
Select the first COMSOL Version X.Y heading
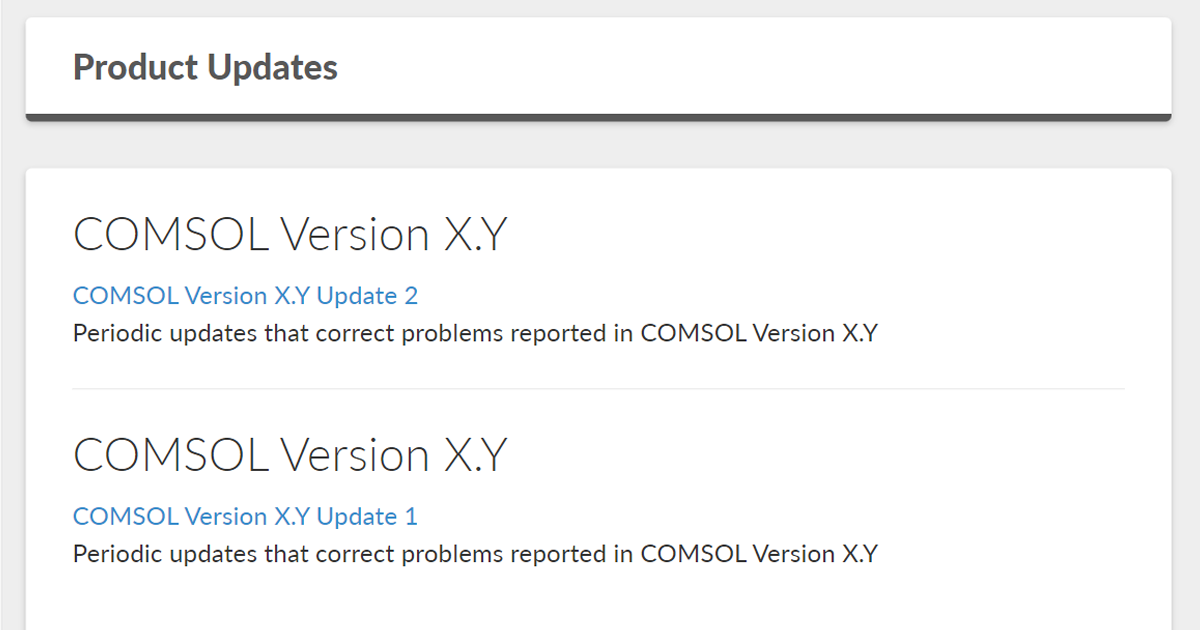tap(290, 233)
